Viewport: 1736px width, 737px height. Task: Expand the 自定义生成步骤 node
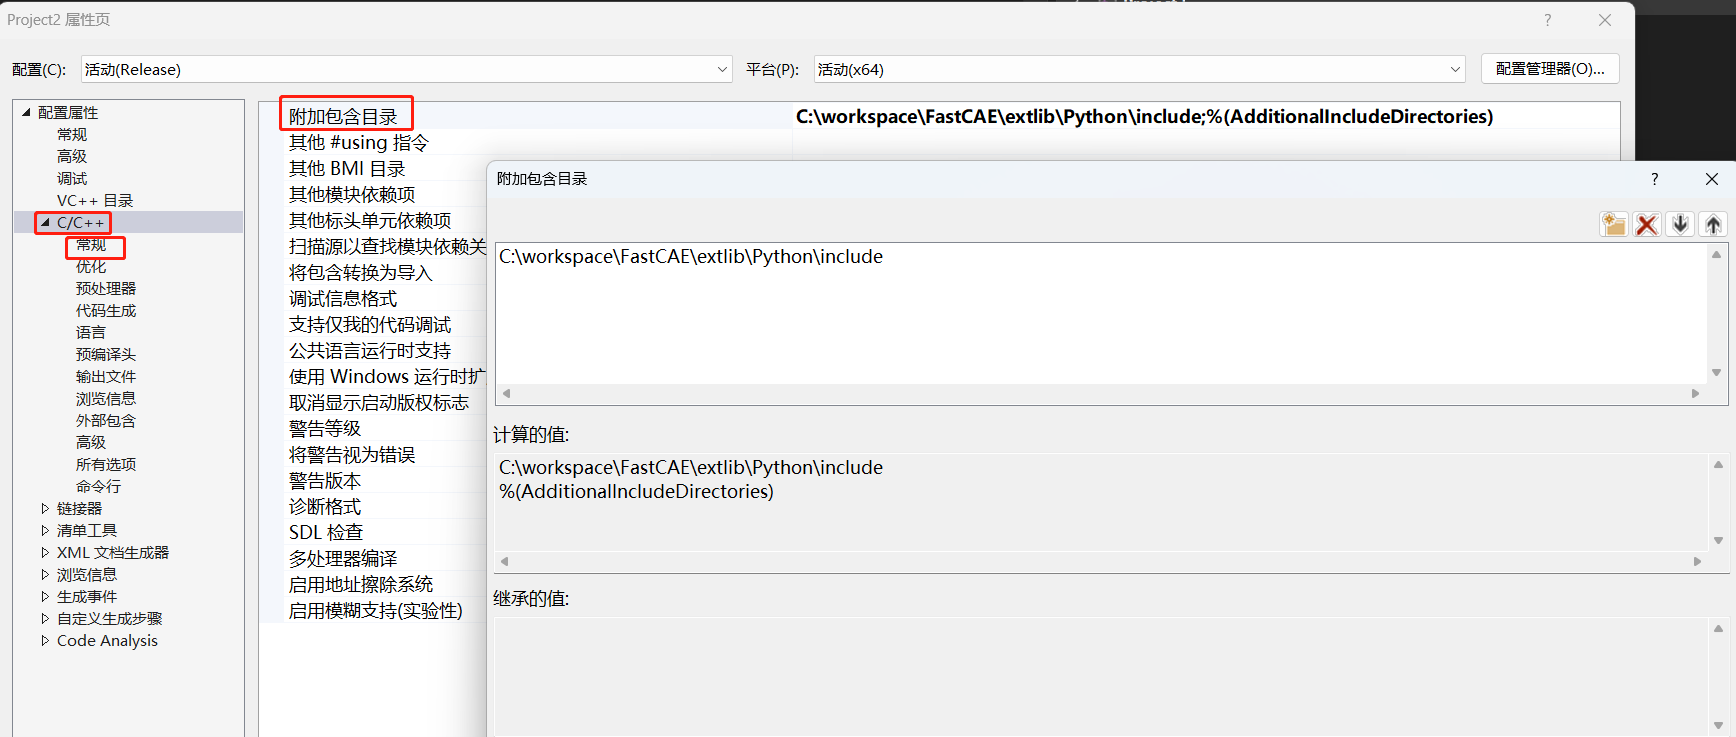[45, 618]
